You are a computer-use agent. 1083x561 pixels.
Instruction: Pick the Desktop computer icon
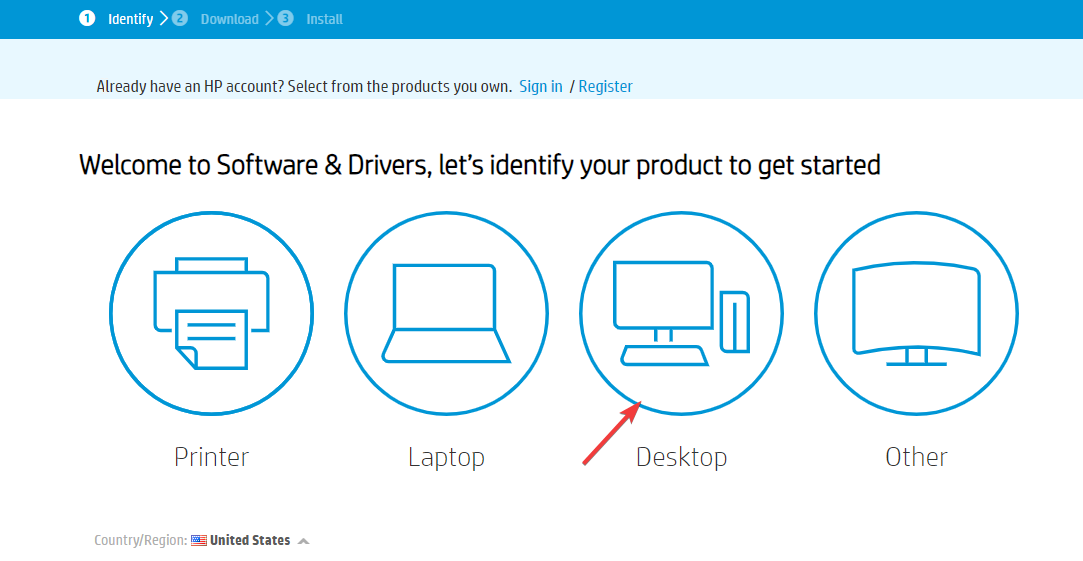coord(681,313)
